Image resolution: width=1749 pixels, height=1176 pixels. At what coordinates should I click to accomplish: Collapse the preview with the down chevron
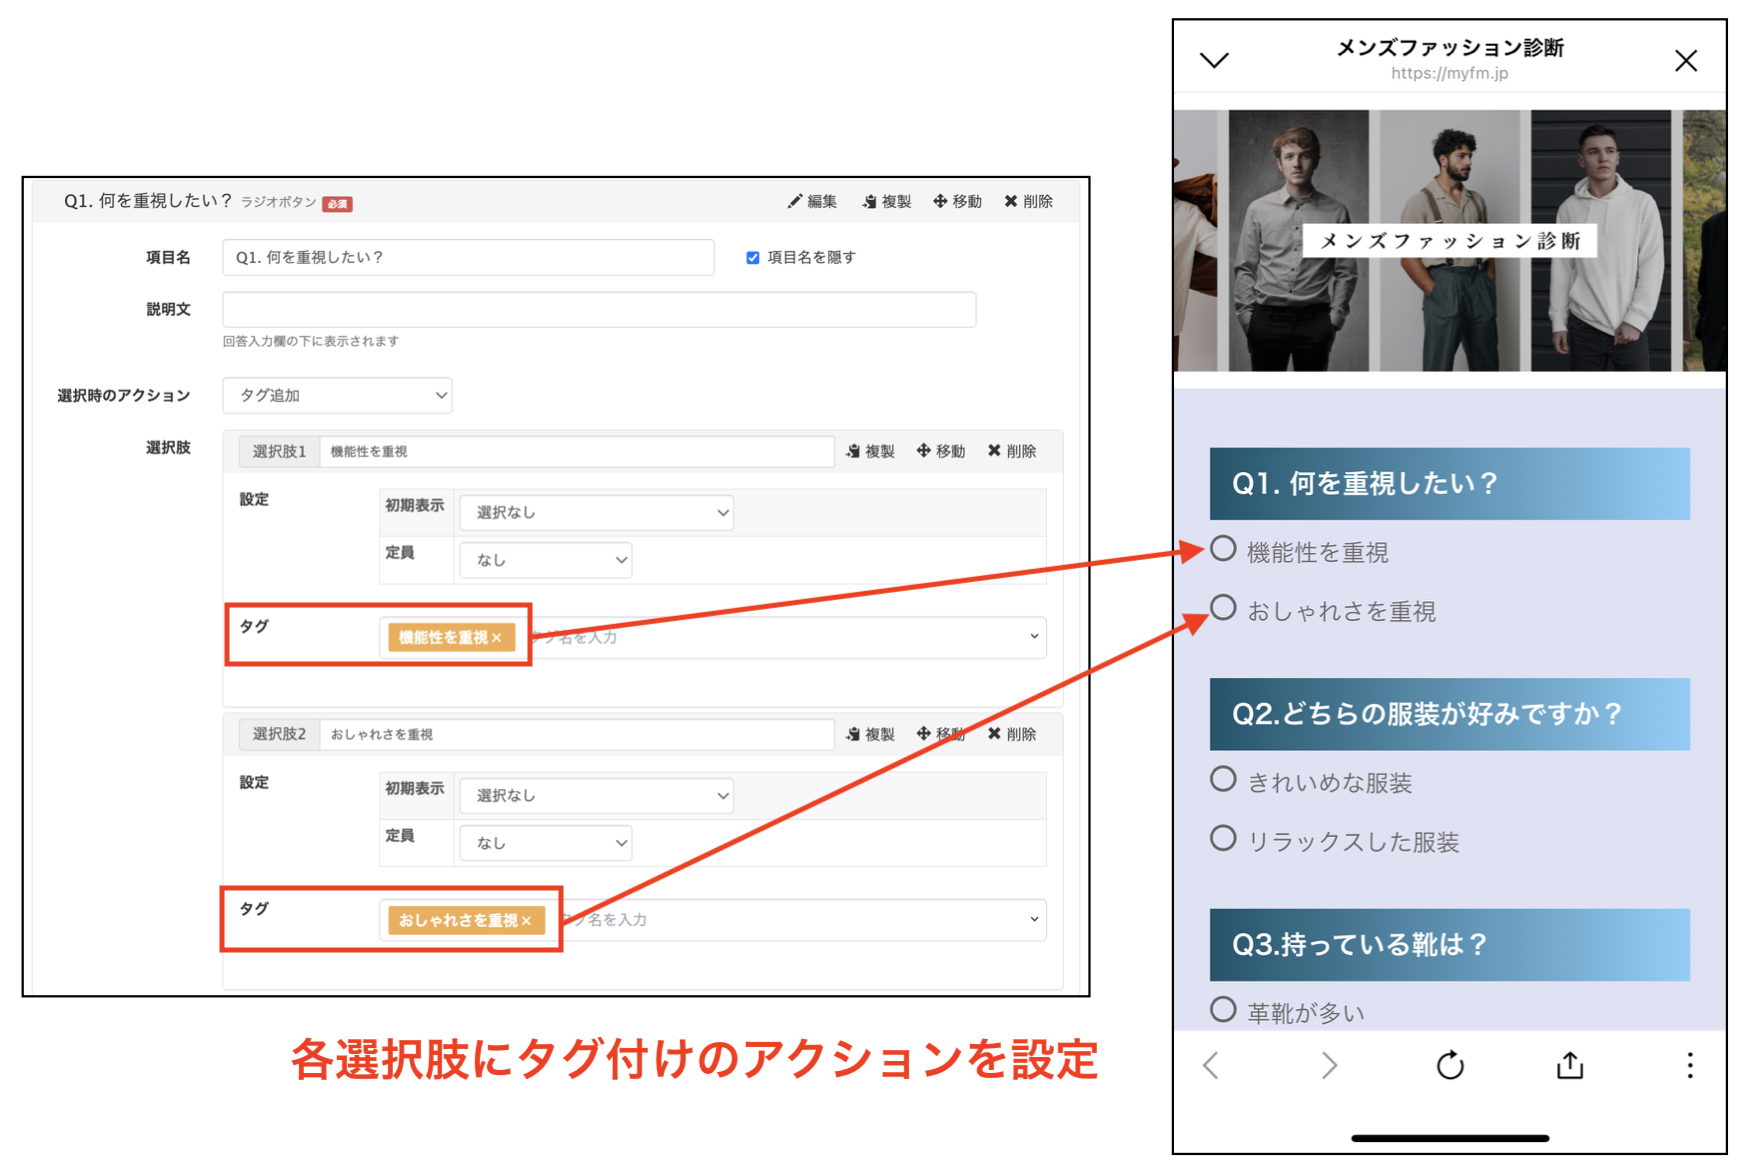click(x=1214, y=60)
